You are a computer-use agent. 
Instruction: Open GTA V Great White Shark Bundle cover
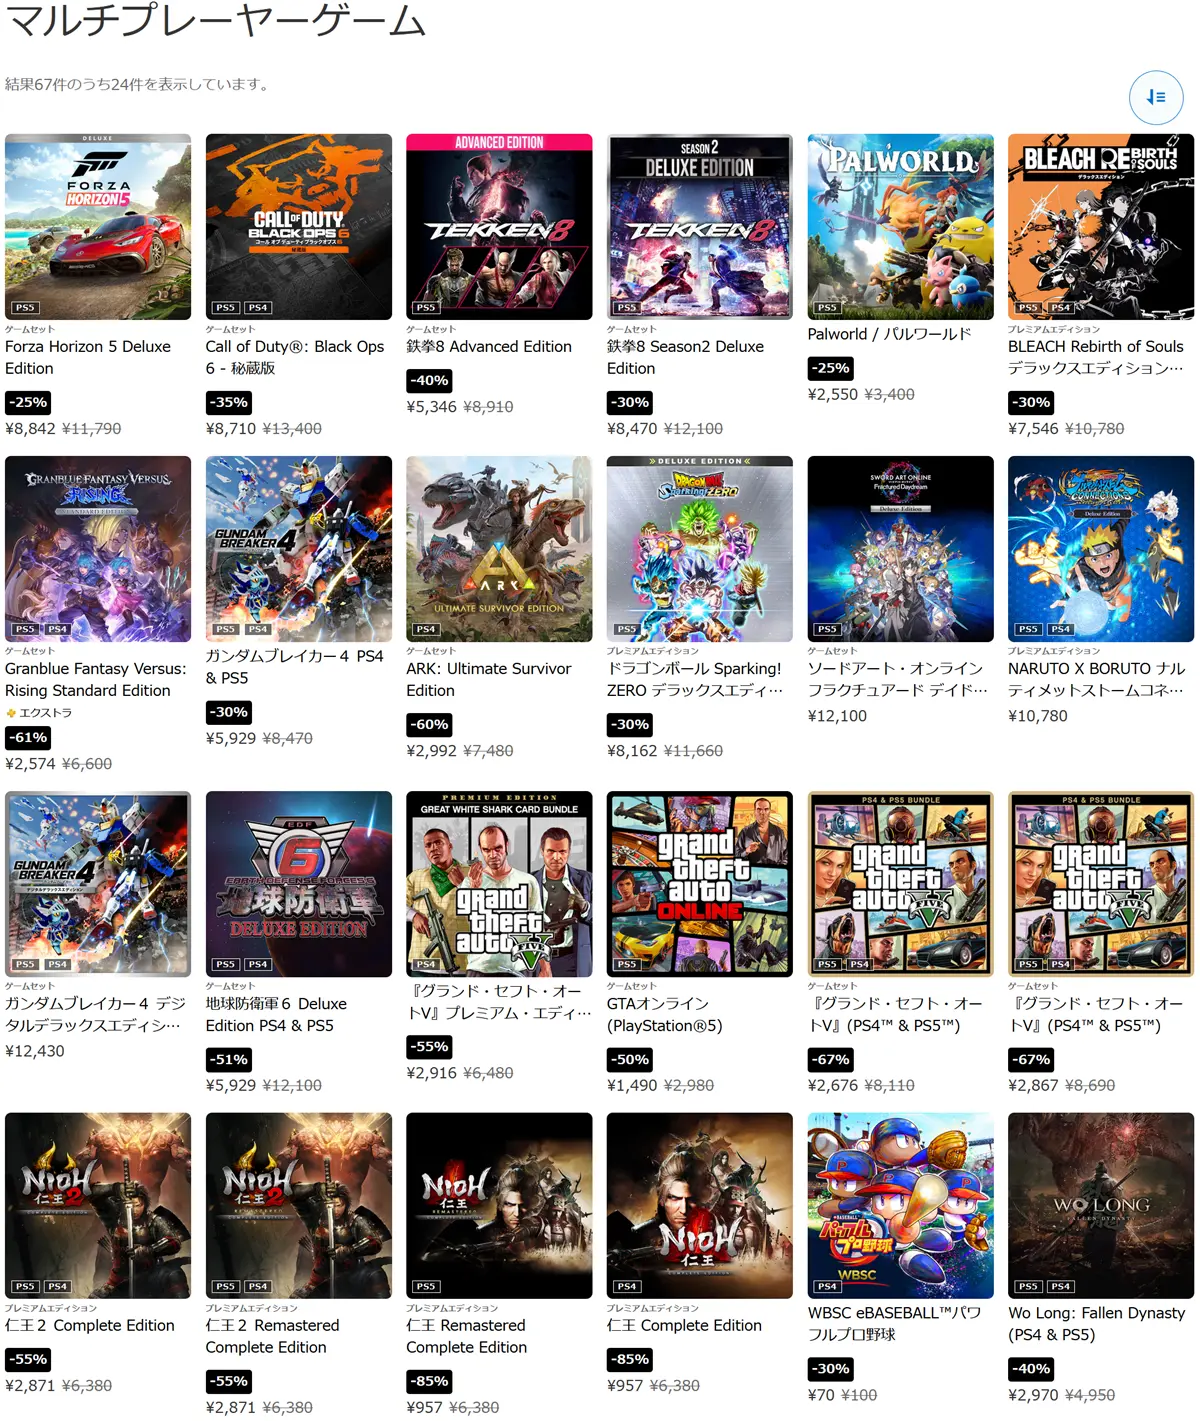point(499,884)
